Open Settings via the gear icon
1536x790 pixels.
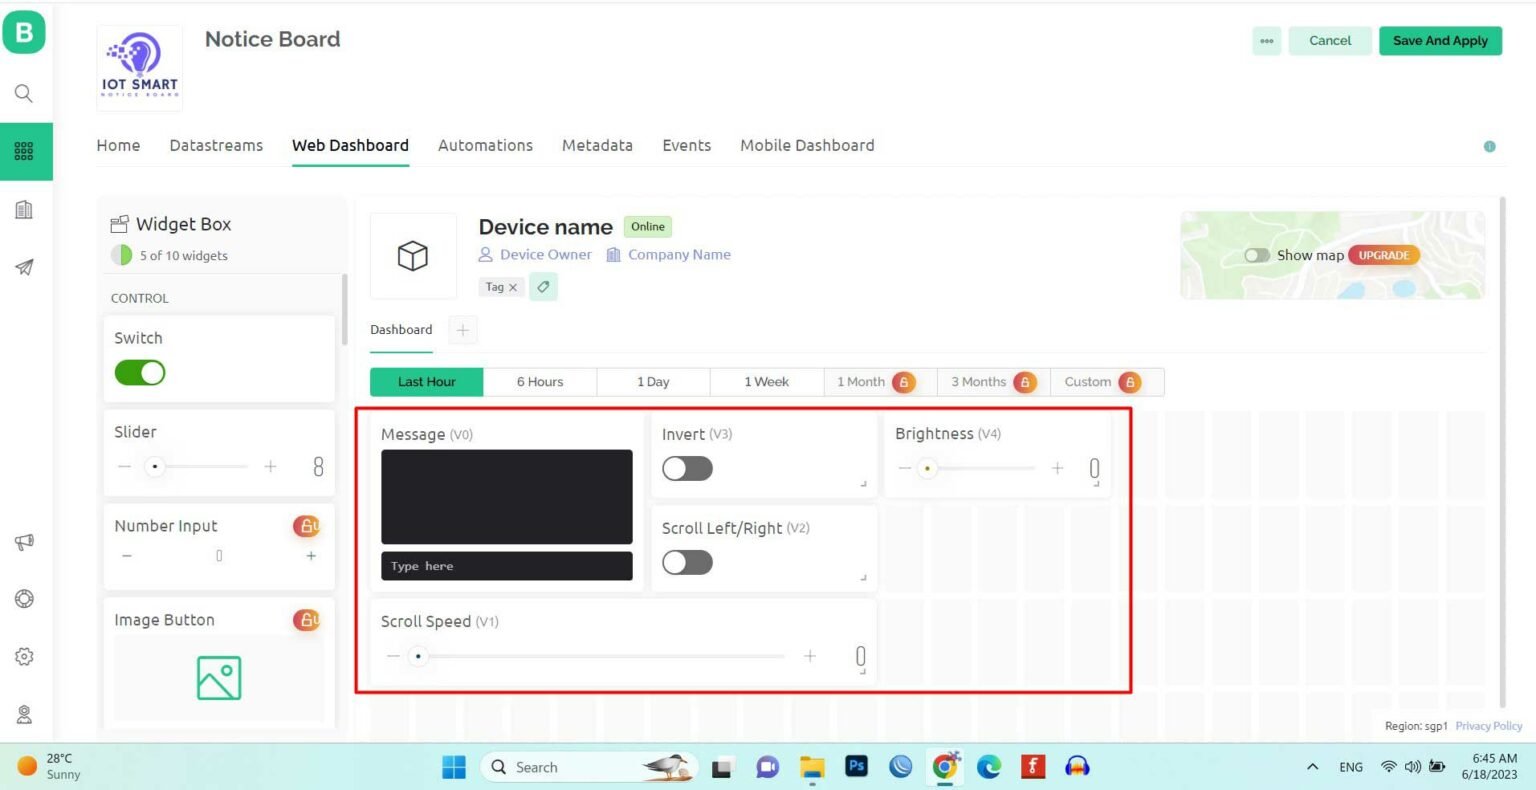[24, 656]
